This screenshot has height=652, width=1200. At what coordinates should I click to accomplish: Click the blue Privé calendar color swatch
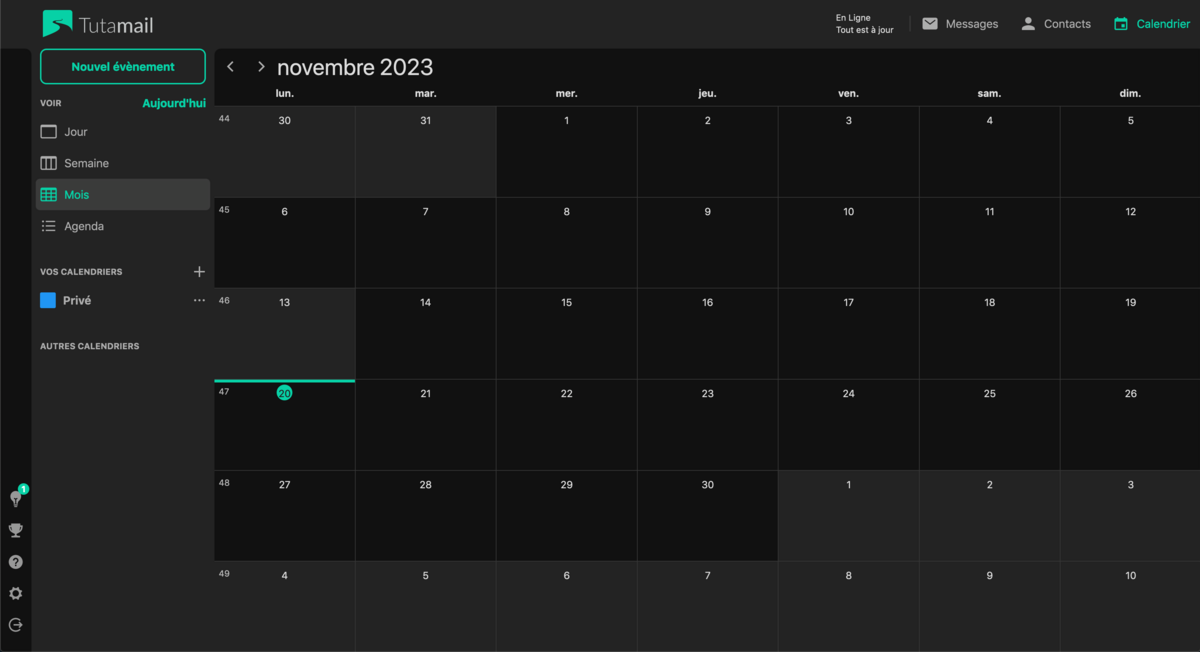coord(46,300)
